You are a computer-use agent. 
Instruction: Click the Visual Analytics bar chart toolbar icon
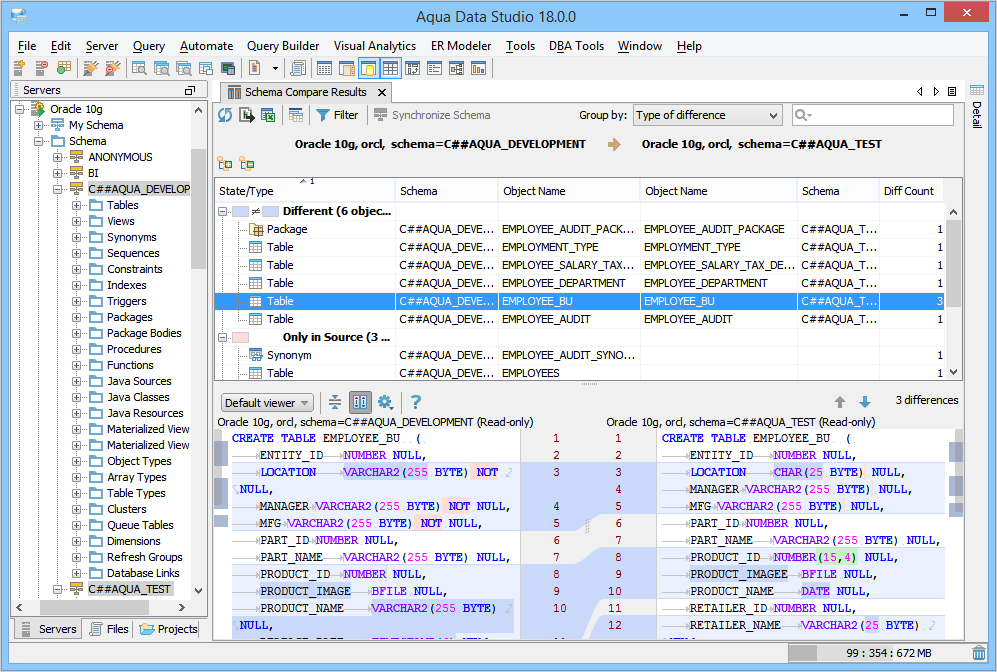tap(478, 68)
